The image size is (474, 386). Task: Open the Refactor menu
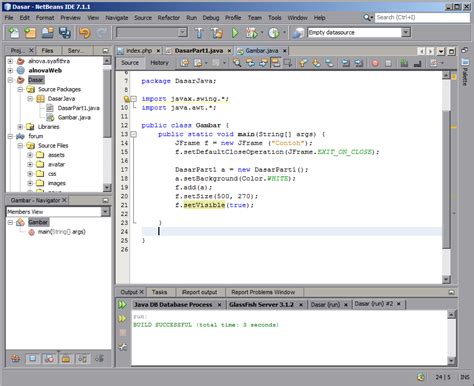[169, 18]
